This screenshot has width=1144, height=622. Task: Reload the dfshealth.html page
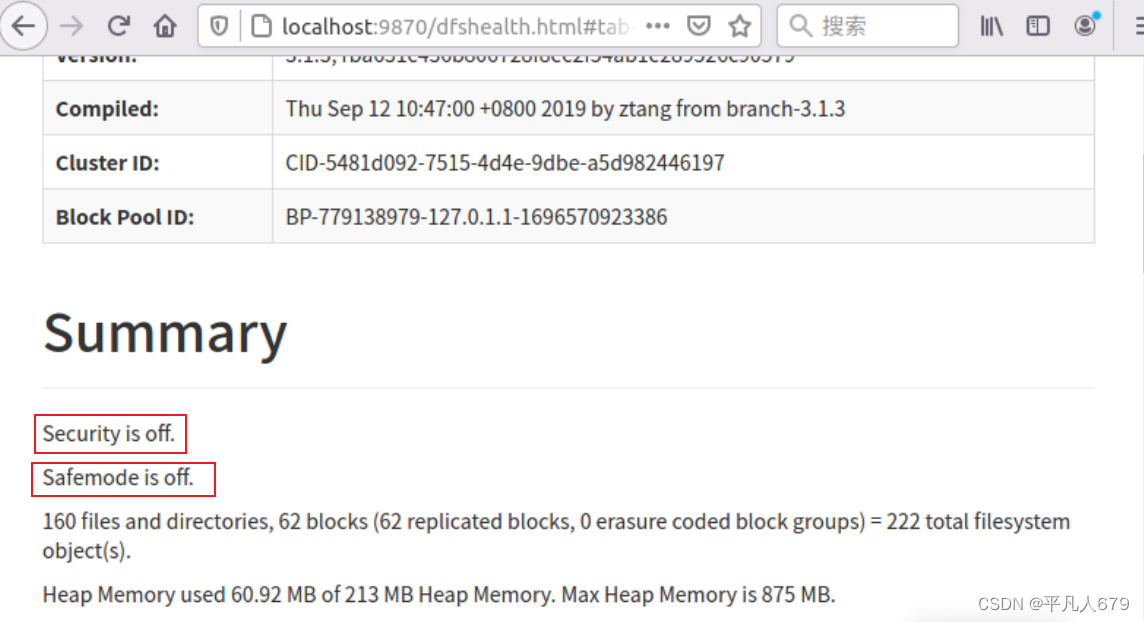(118, 26)
